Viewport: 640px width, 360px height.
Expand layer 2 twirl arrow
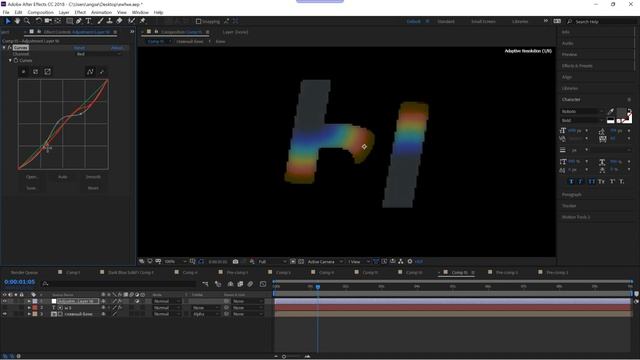29,308
